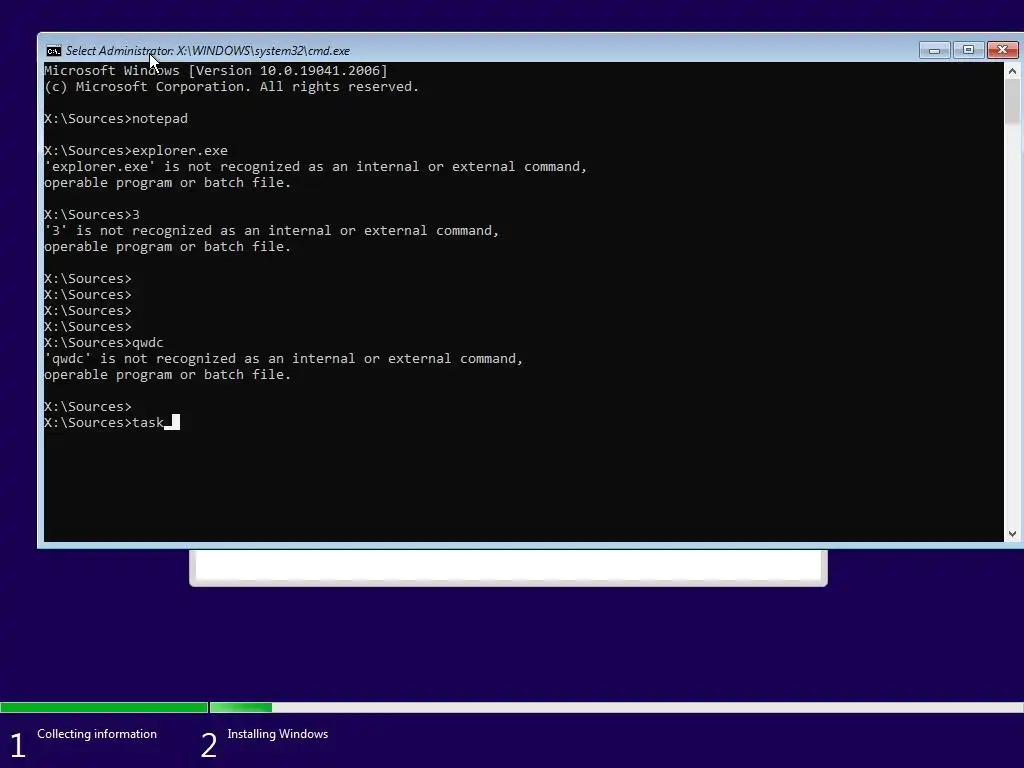Click "'3' is not recognized" error line
This screenshot has width=1024, height=768.
point(271,231)
